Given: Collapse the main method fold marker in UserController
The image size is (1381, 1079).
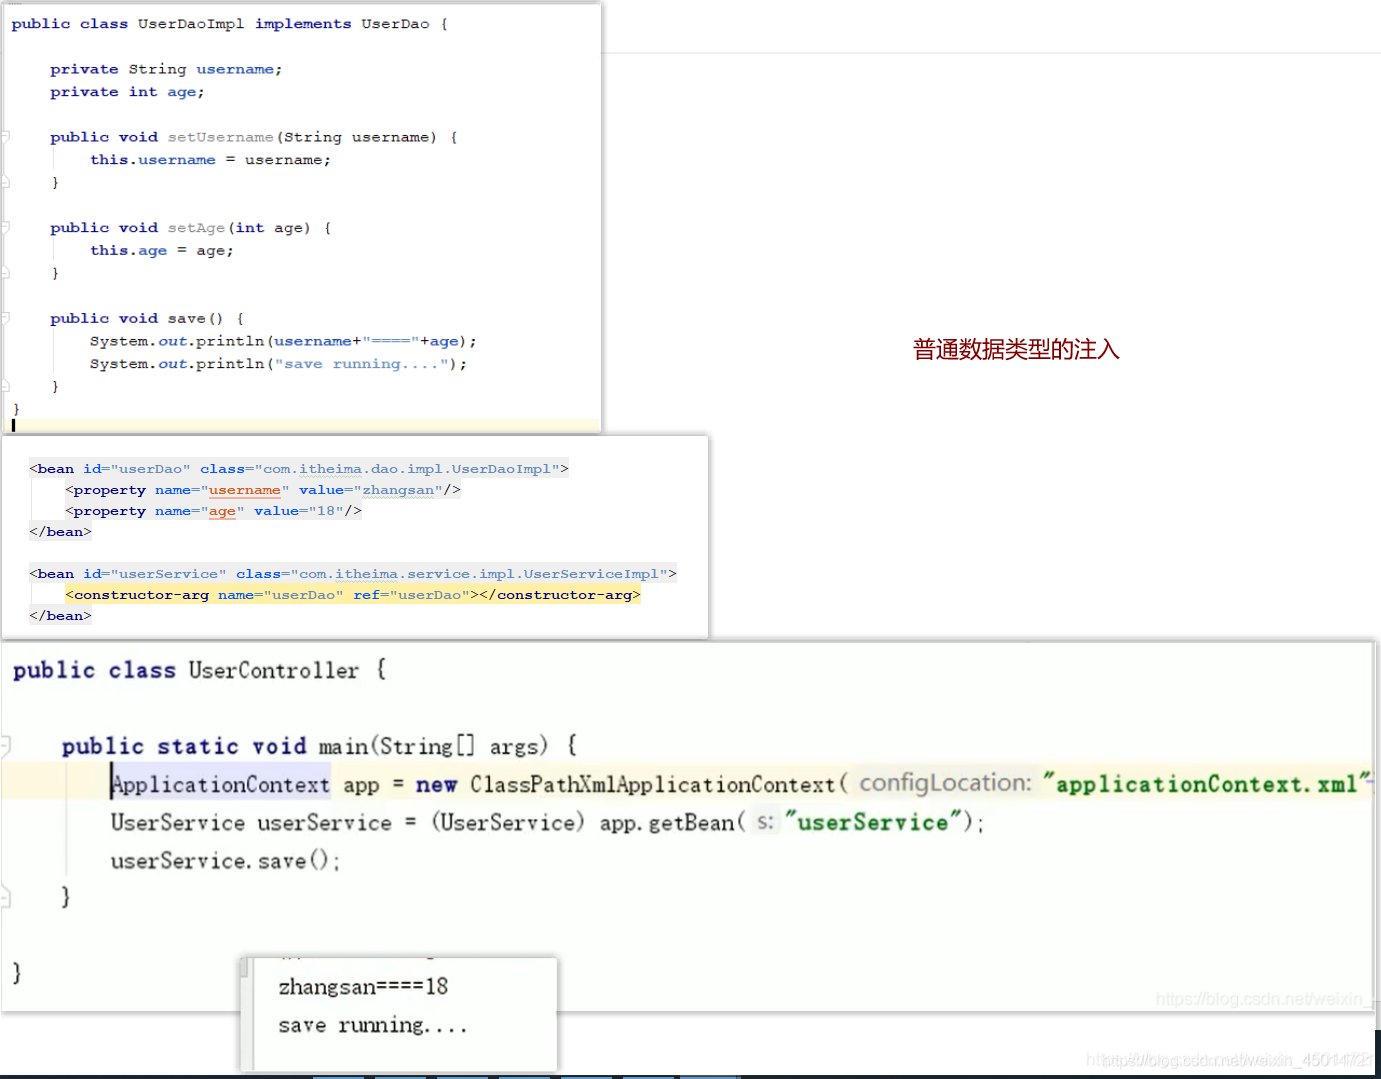Looking at the screenshot, I should tap(5, 745).
